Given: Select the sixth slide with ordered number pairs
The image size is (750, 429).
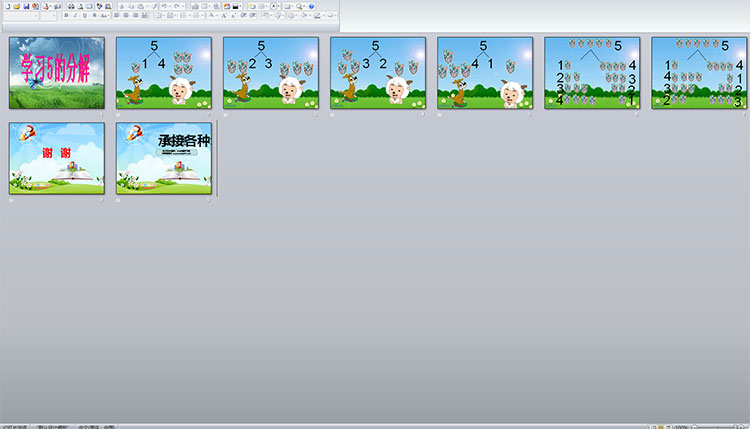Looking at the screenshot, I should click(592, 73).
